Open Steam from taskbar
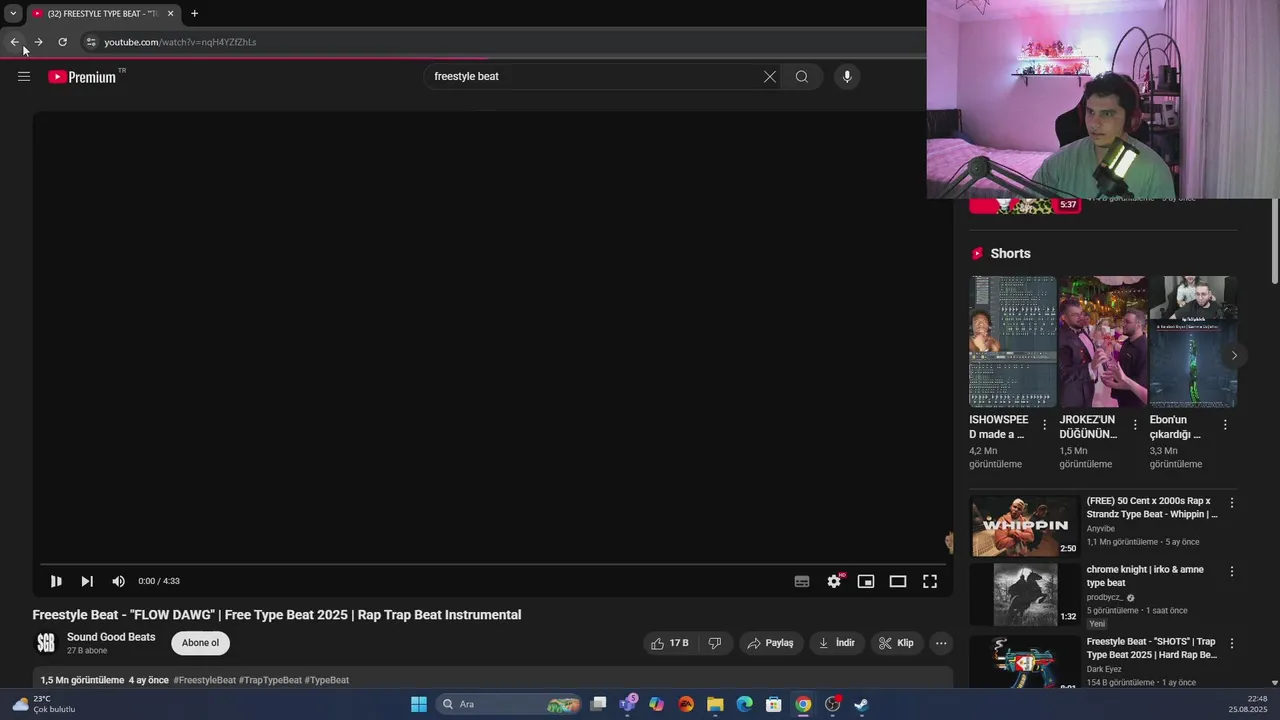Image resolution: width=1280 pixels, height=720 pixels. (861, 704)
